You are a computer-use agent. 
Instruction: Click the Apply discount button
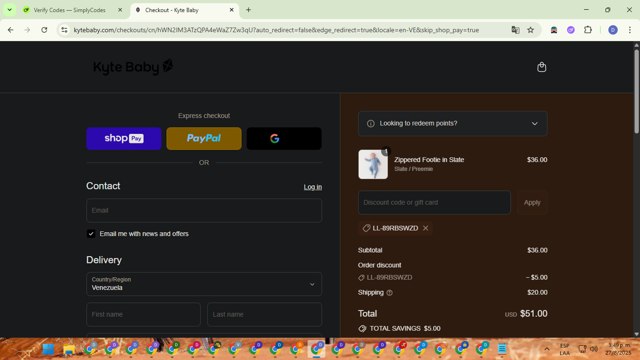point(532,202)
